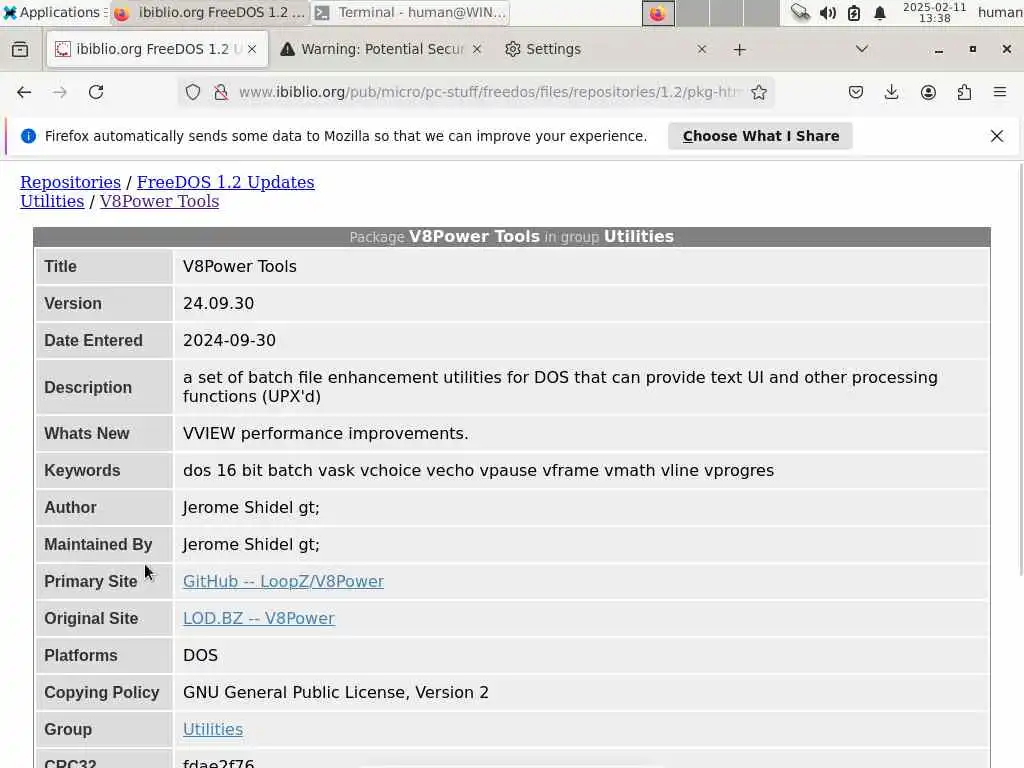Switch to Terminal window in the taskbar
This screenshot has height=768, width=1024.
pos(410,12)
